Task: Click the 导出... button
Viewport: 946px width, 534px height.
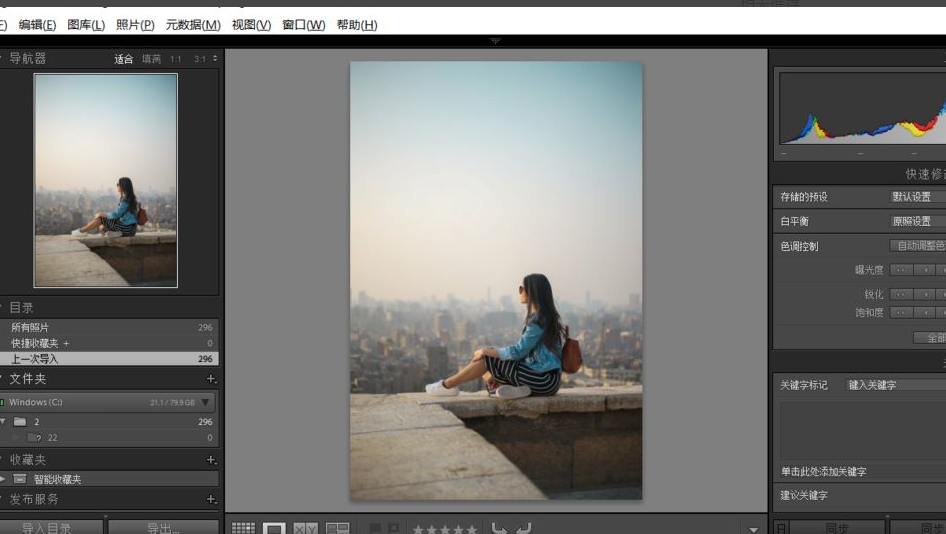Action: (163, 527)
